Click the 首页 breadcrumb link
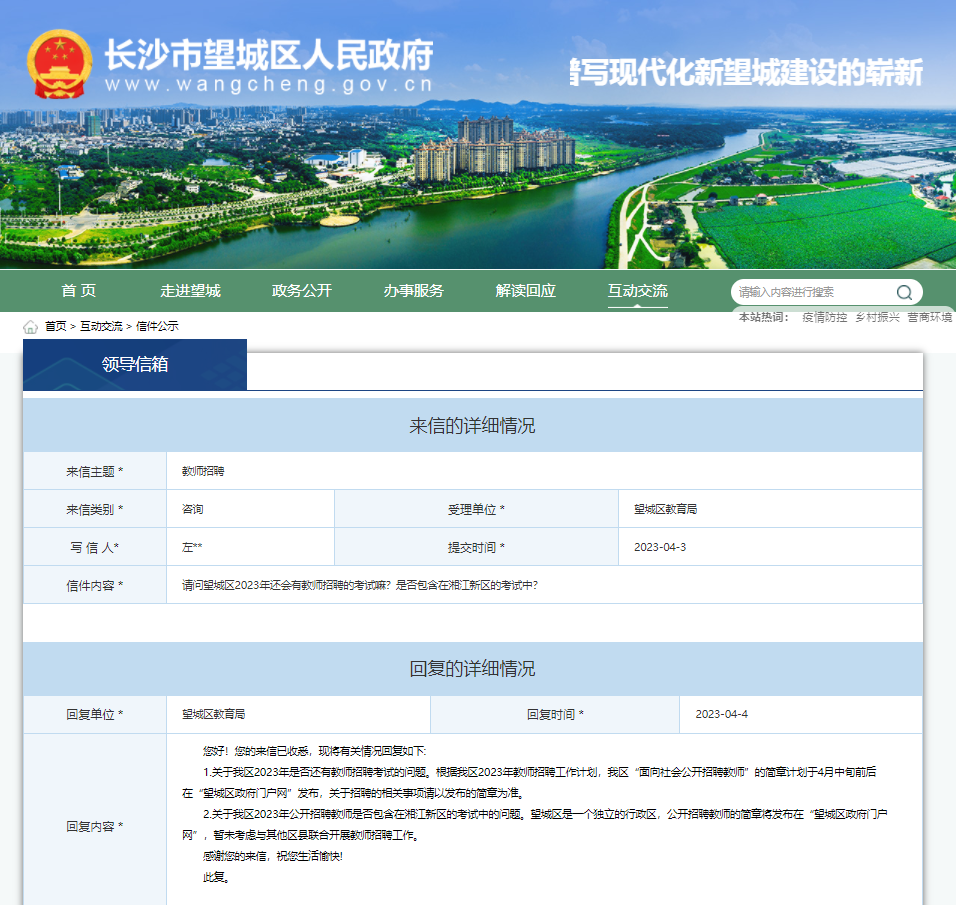This screenshot has width=956, height=905. 55,326
